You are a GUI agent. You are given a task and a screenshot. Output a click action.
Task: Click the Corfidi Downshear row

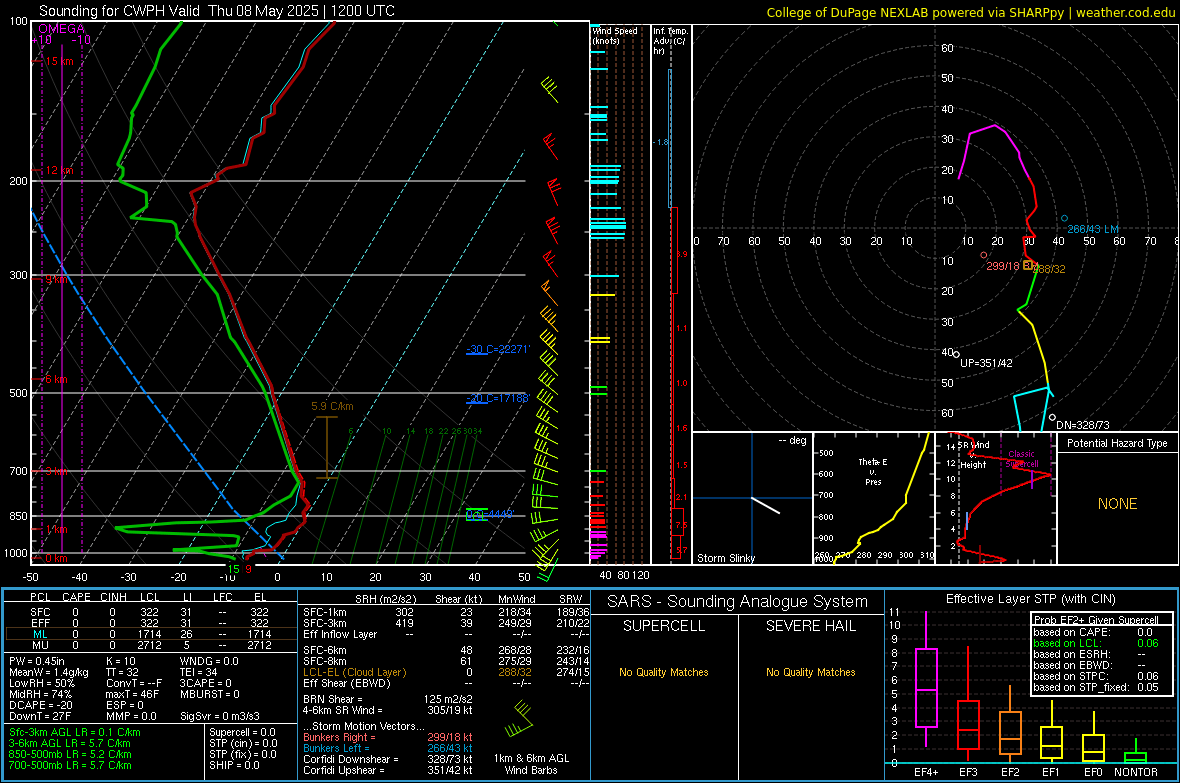pyautogui.click(x=388, y=760)
